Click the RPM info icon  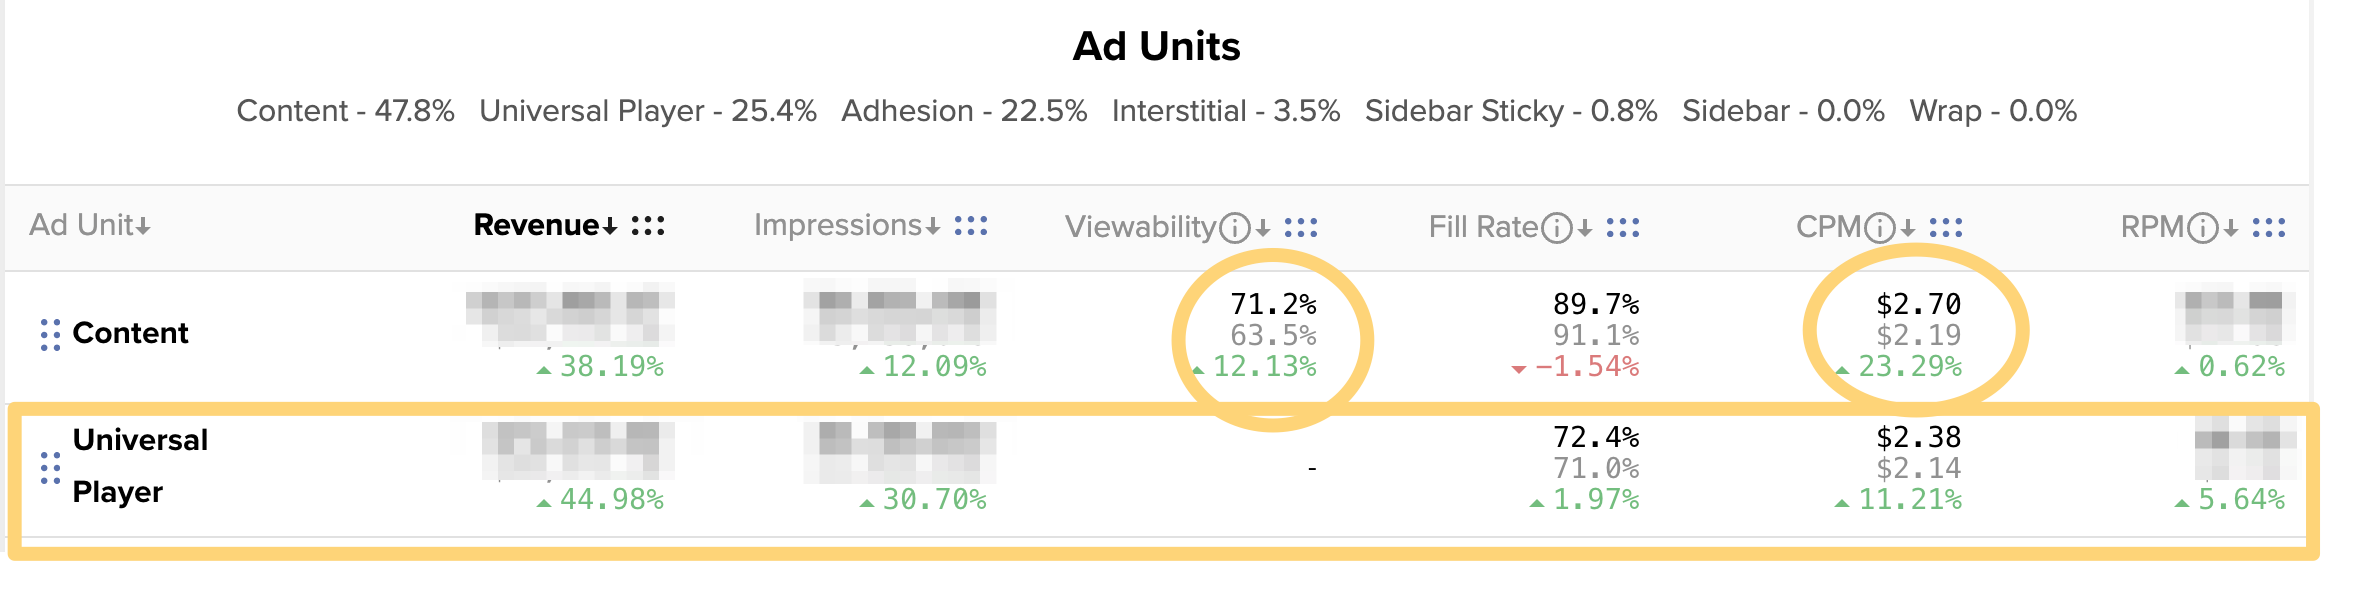2203,228
